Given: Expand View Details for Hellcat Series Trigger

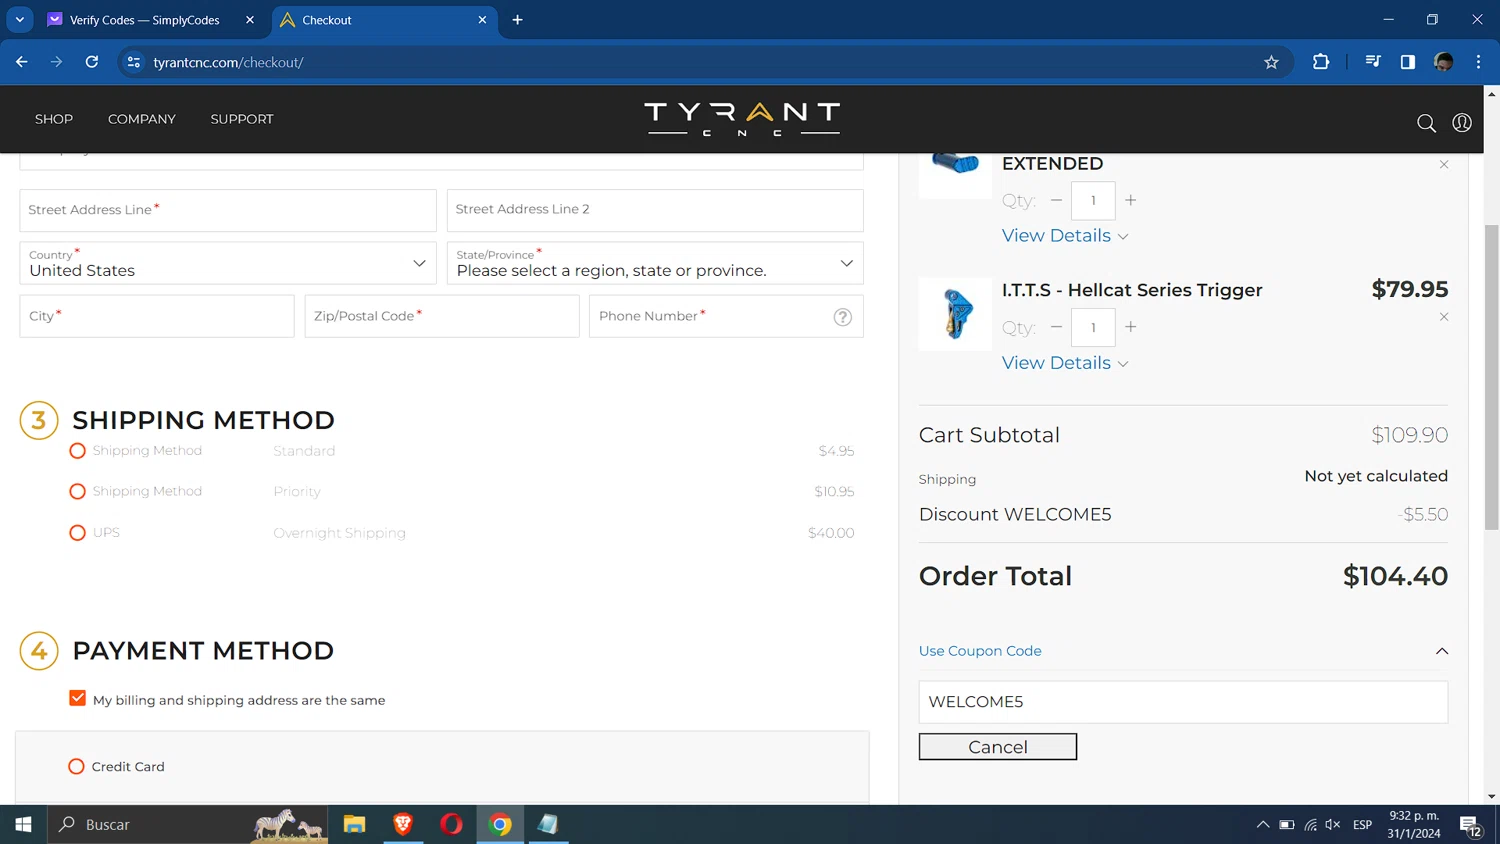Looking at the screenshot, I should pyautogui.click(x=1065, y=363).
